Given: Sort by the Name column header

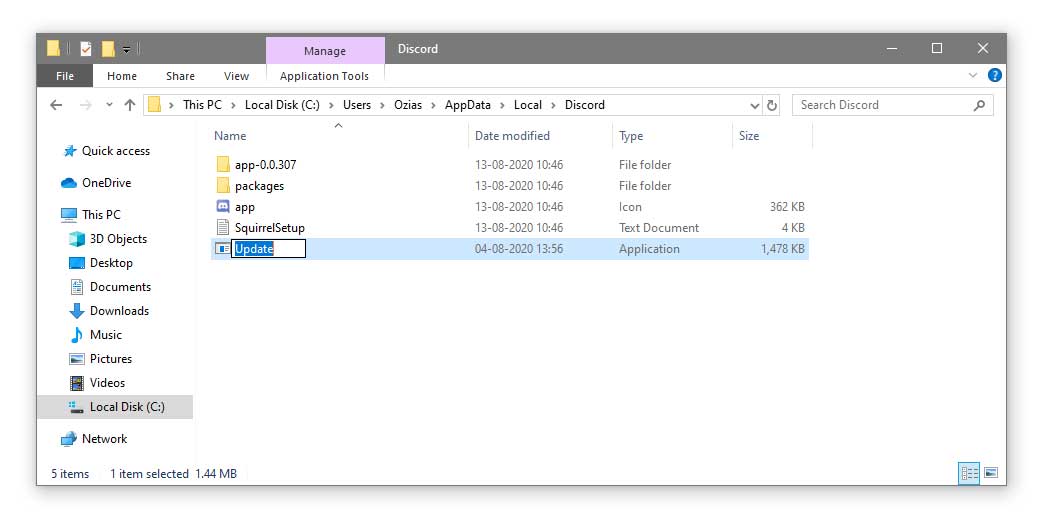Looking at the screenshot, I should pos(230,136).
